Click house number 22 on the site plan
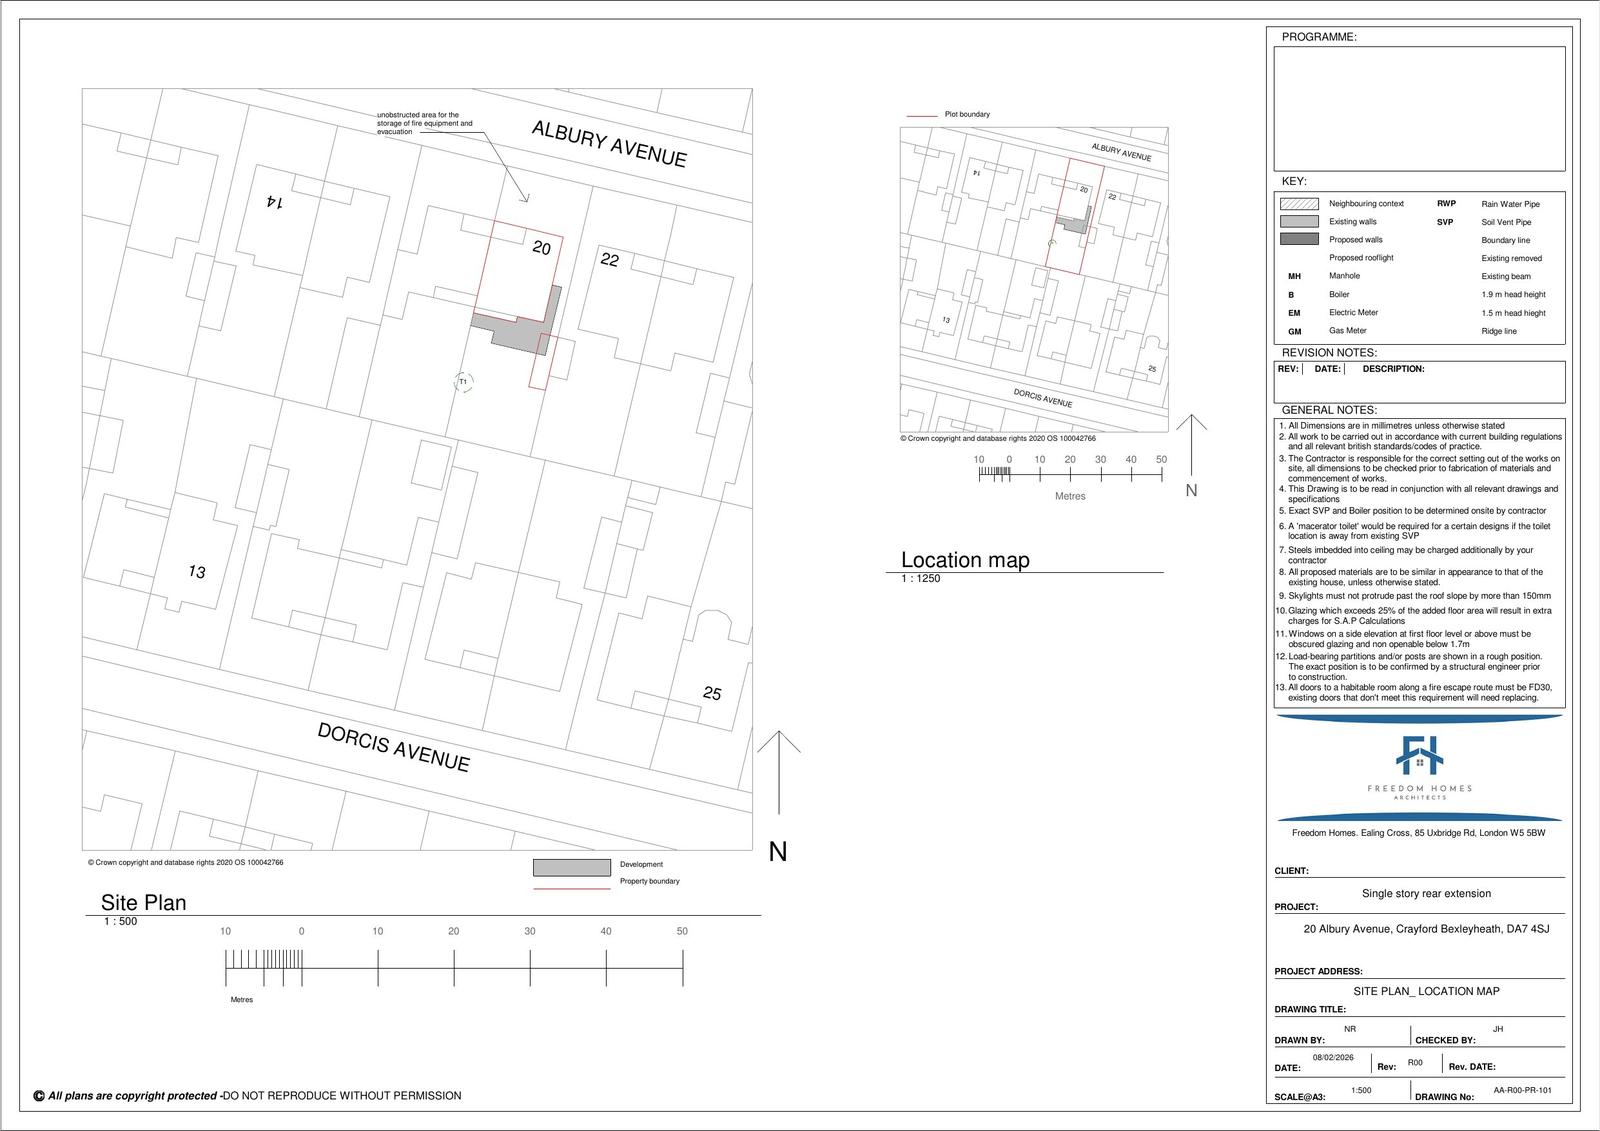 click(x=609, y=260)
